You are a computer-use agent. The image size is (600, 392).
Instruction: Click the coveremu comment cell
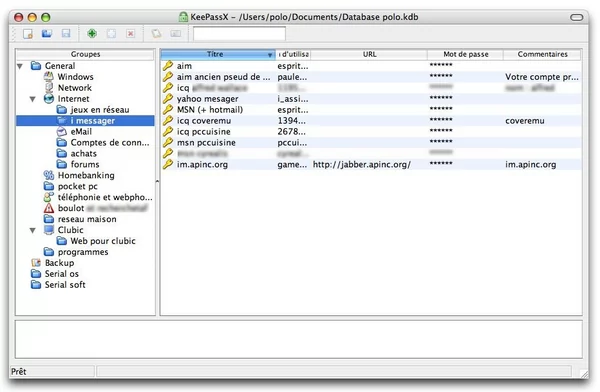point(525,121)
